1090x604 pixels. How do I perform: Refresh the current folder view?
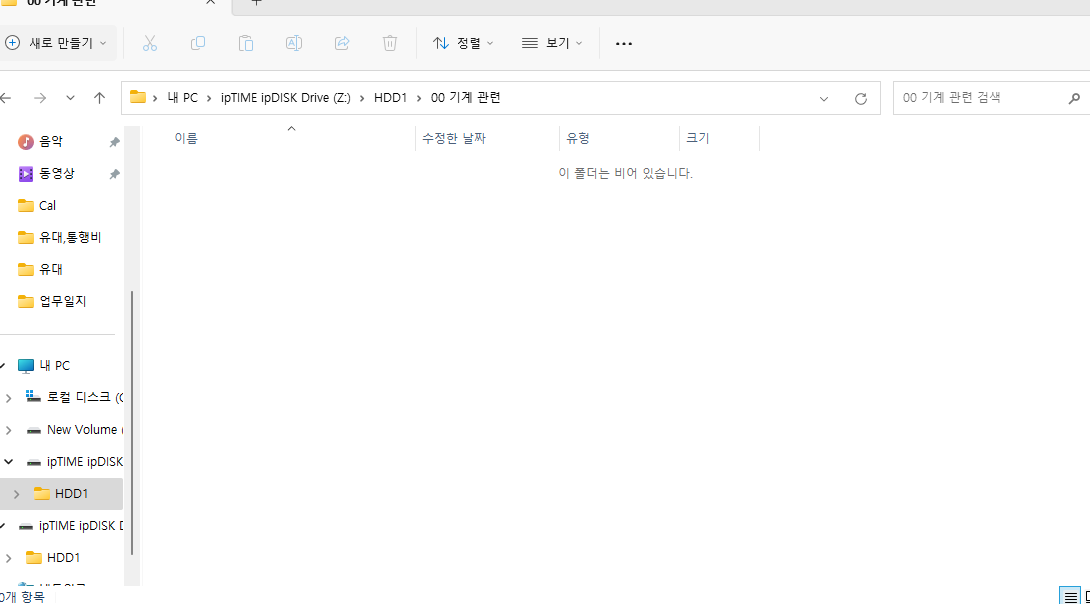click(x=861, y=98)
